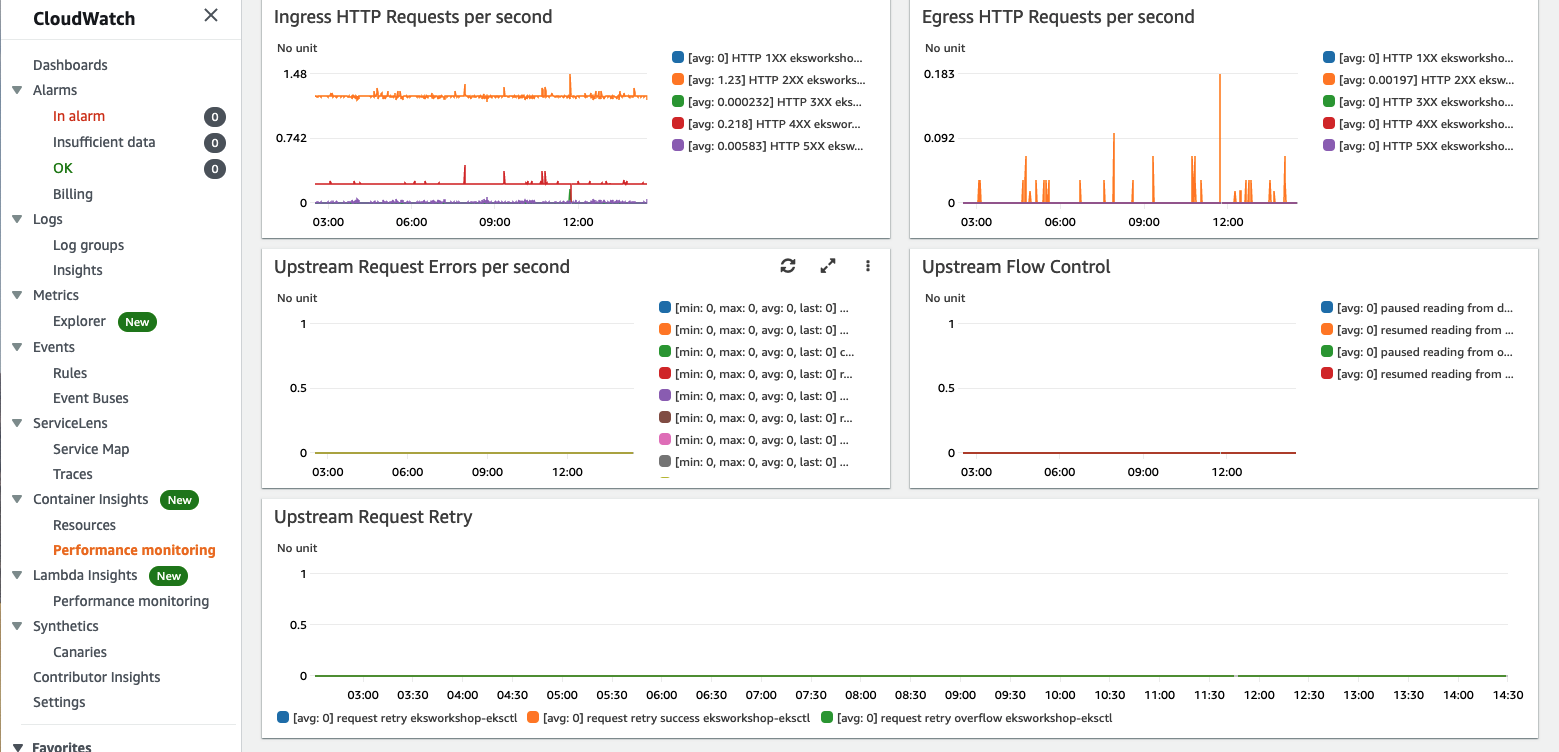Toggle Egress HTTP 2XX orange legend swatch

1329,80
